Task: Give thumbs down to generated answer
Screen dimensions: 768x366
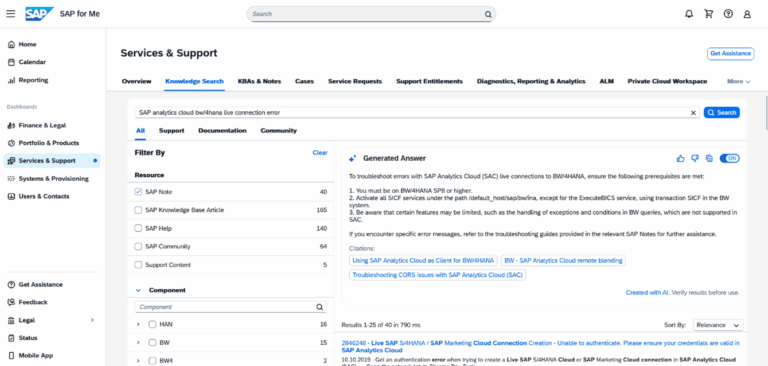Action: tap(694, 158)
